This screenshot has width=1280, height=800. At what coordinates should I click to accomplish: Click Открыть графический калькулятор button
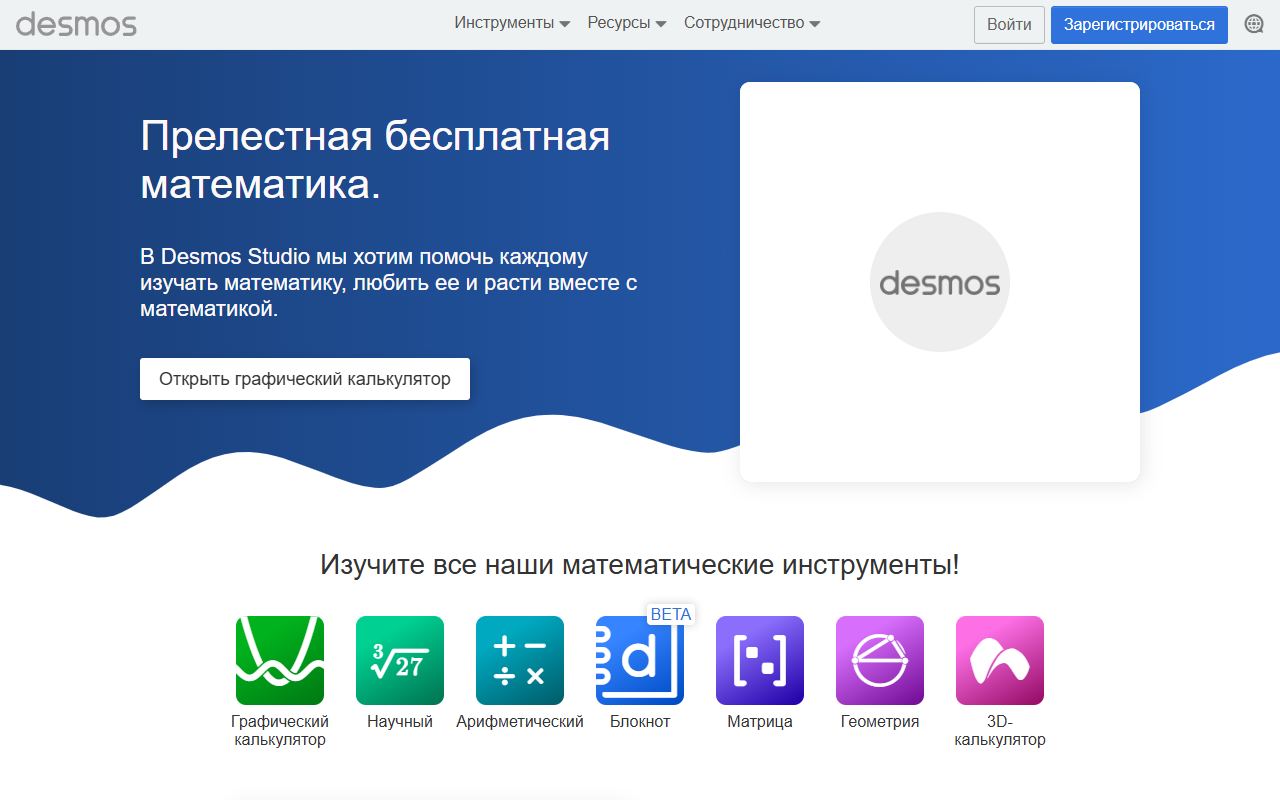click(x=305, y=379)
